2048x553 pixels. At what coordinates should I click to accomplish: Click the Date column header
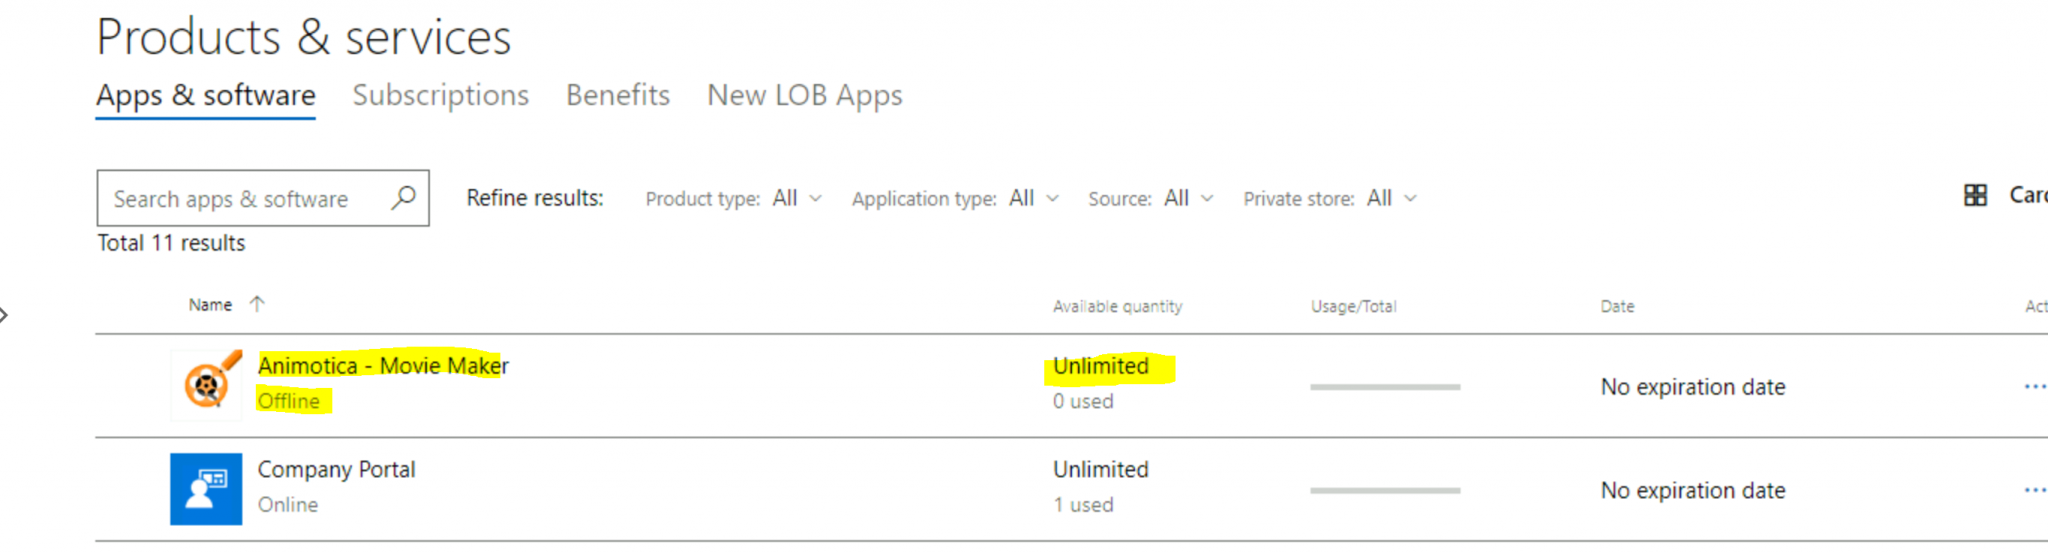[1617, 306]
